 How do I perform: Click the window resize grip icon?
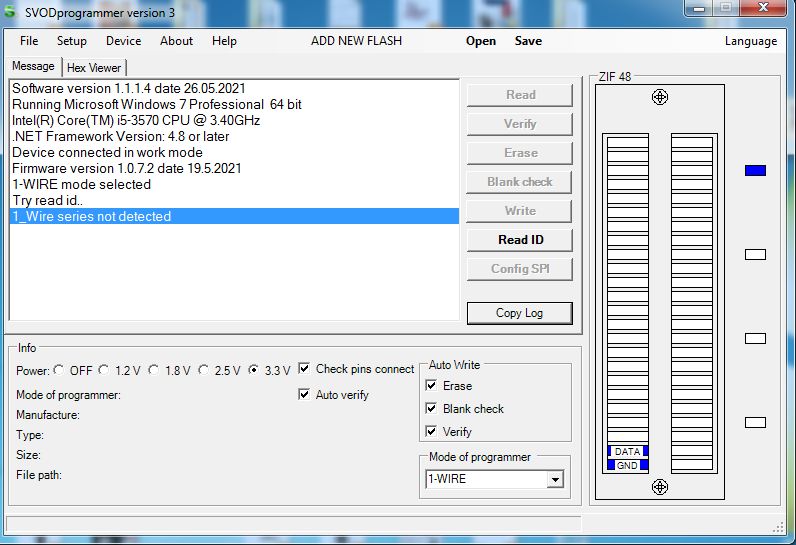pos(778,527)
